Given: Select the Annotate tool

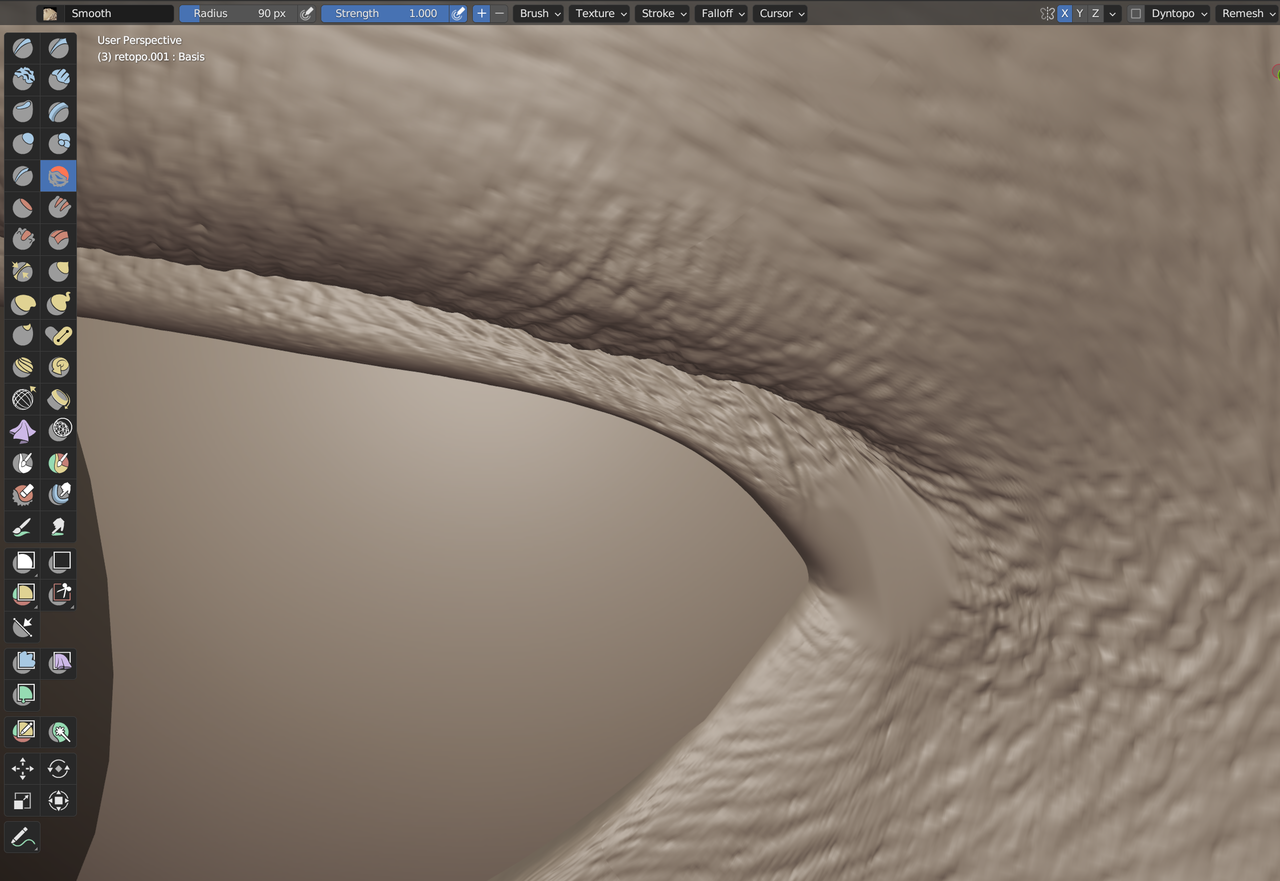Looking at the screenshot, I should 23,838.
